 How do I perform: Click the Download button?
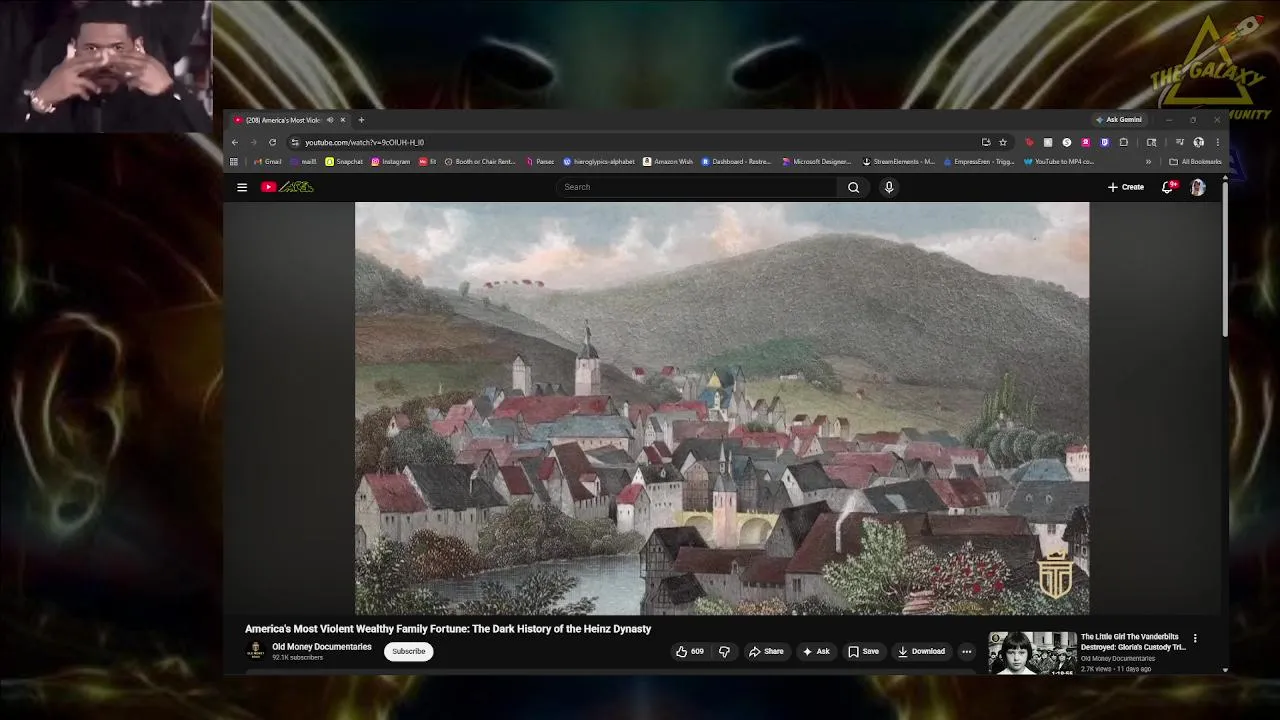coord(921,651)
